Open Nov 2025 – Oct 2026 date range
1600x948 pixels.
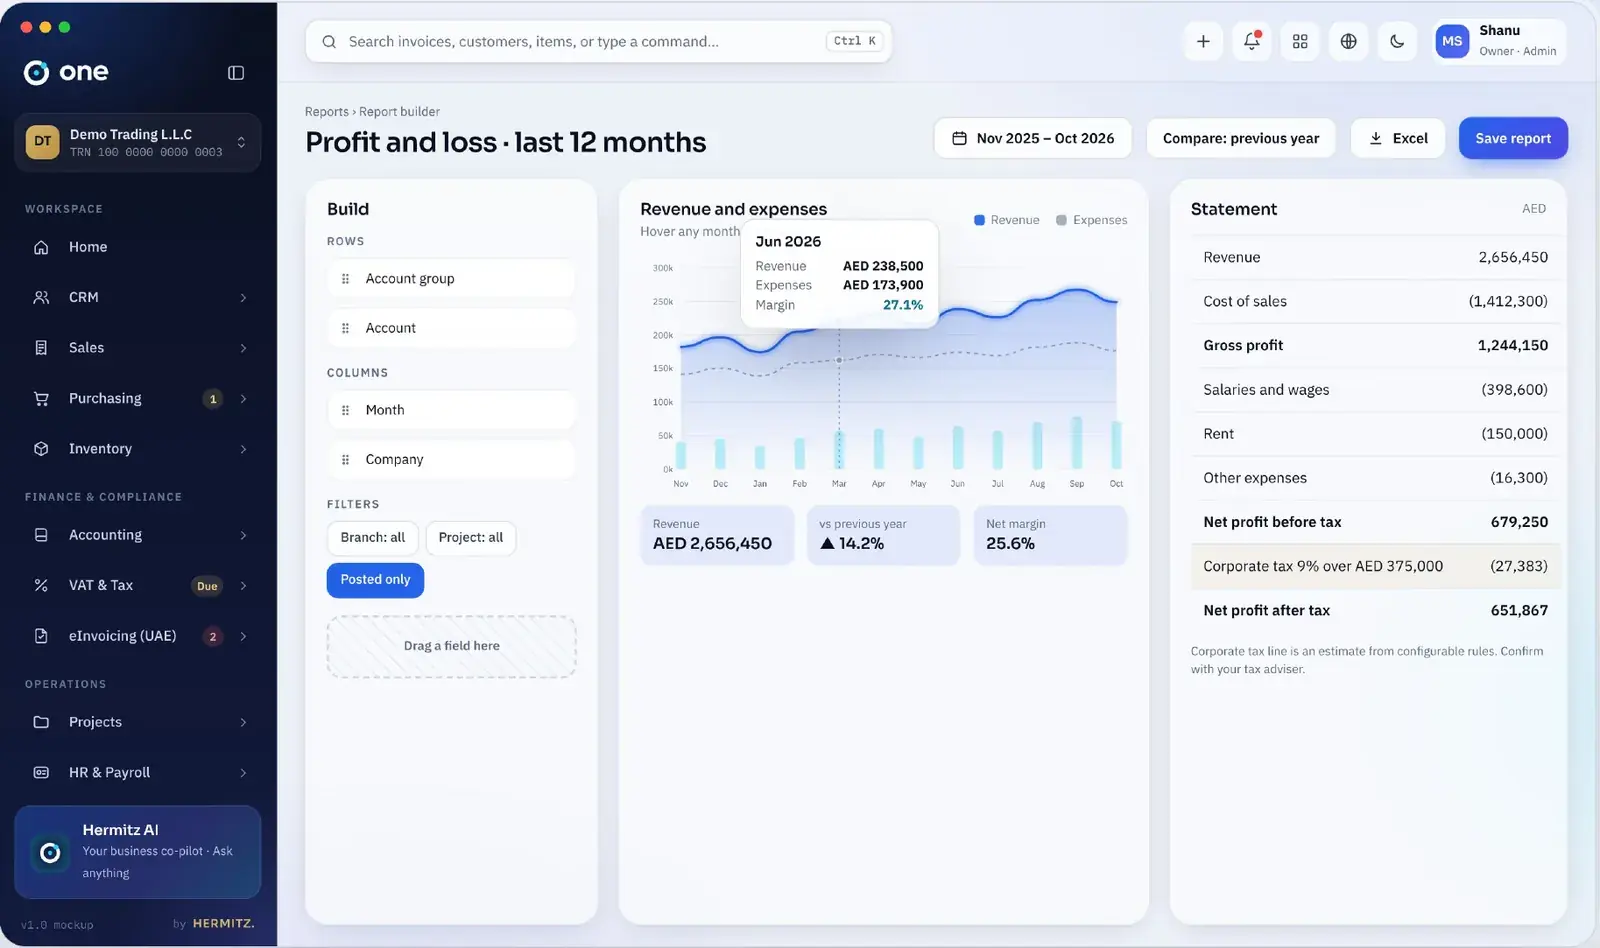click(1032, 138)
